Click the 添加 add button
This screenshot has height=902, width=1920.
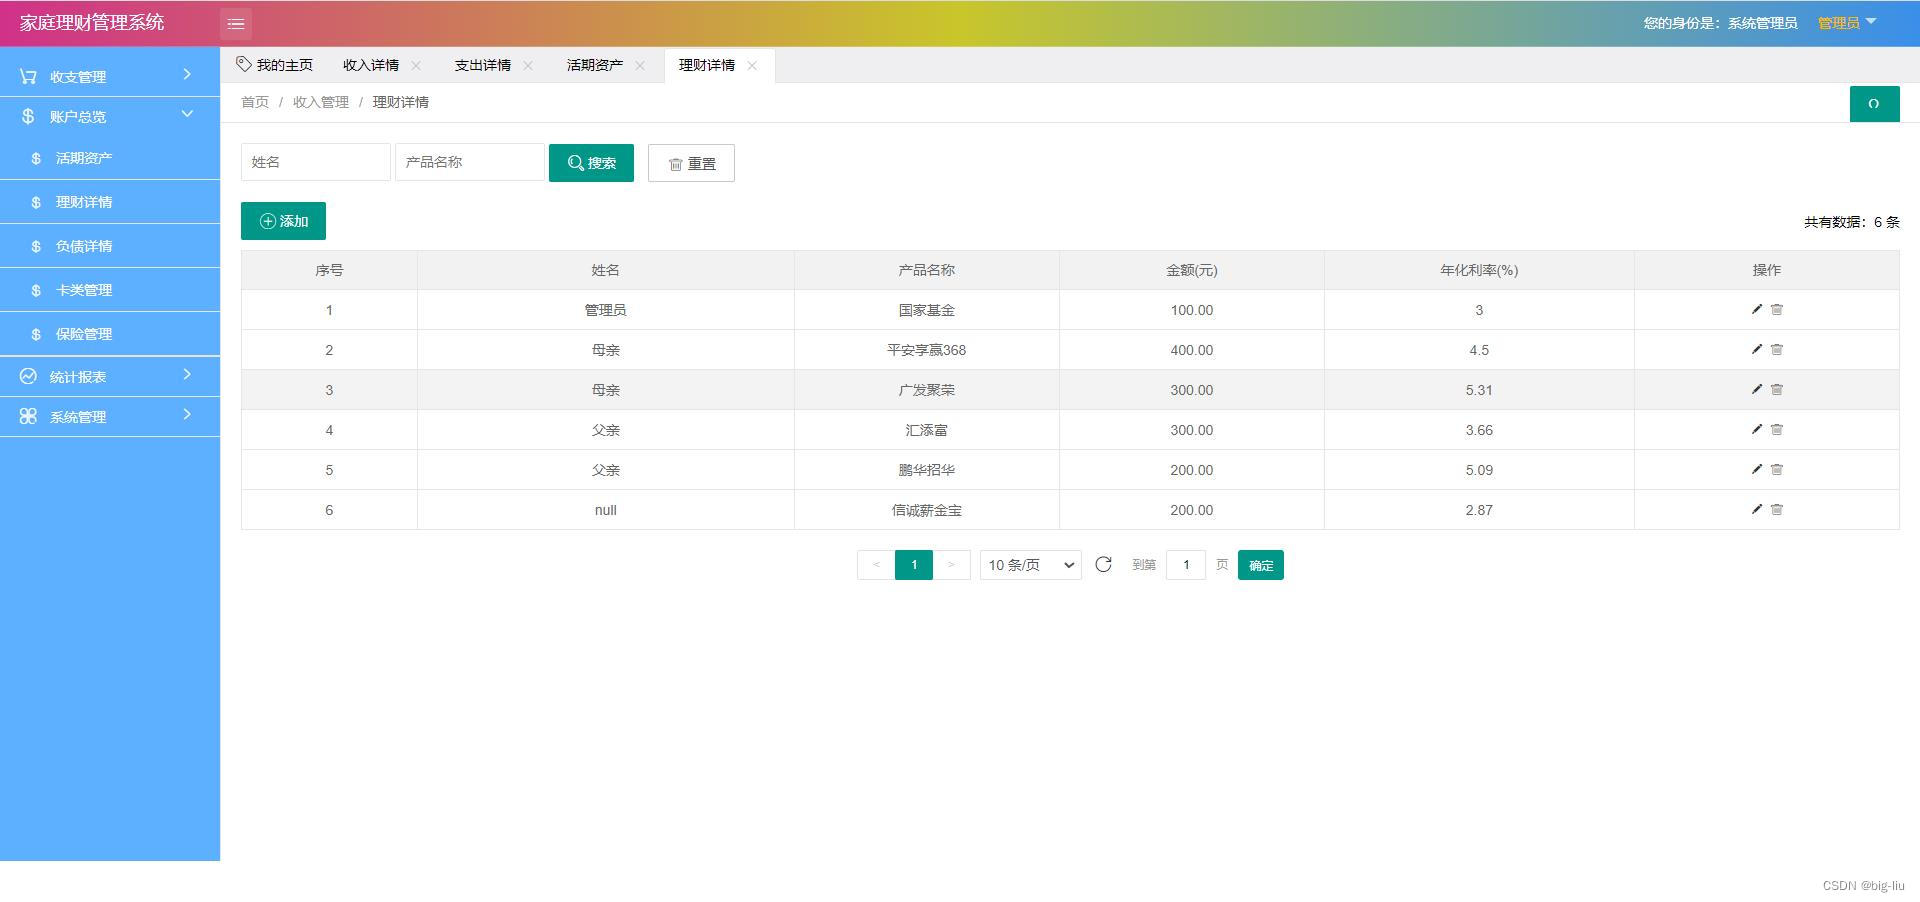pos(283,221)
